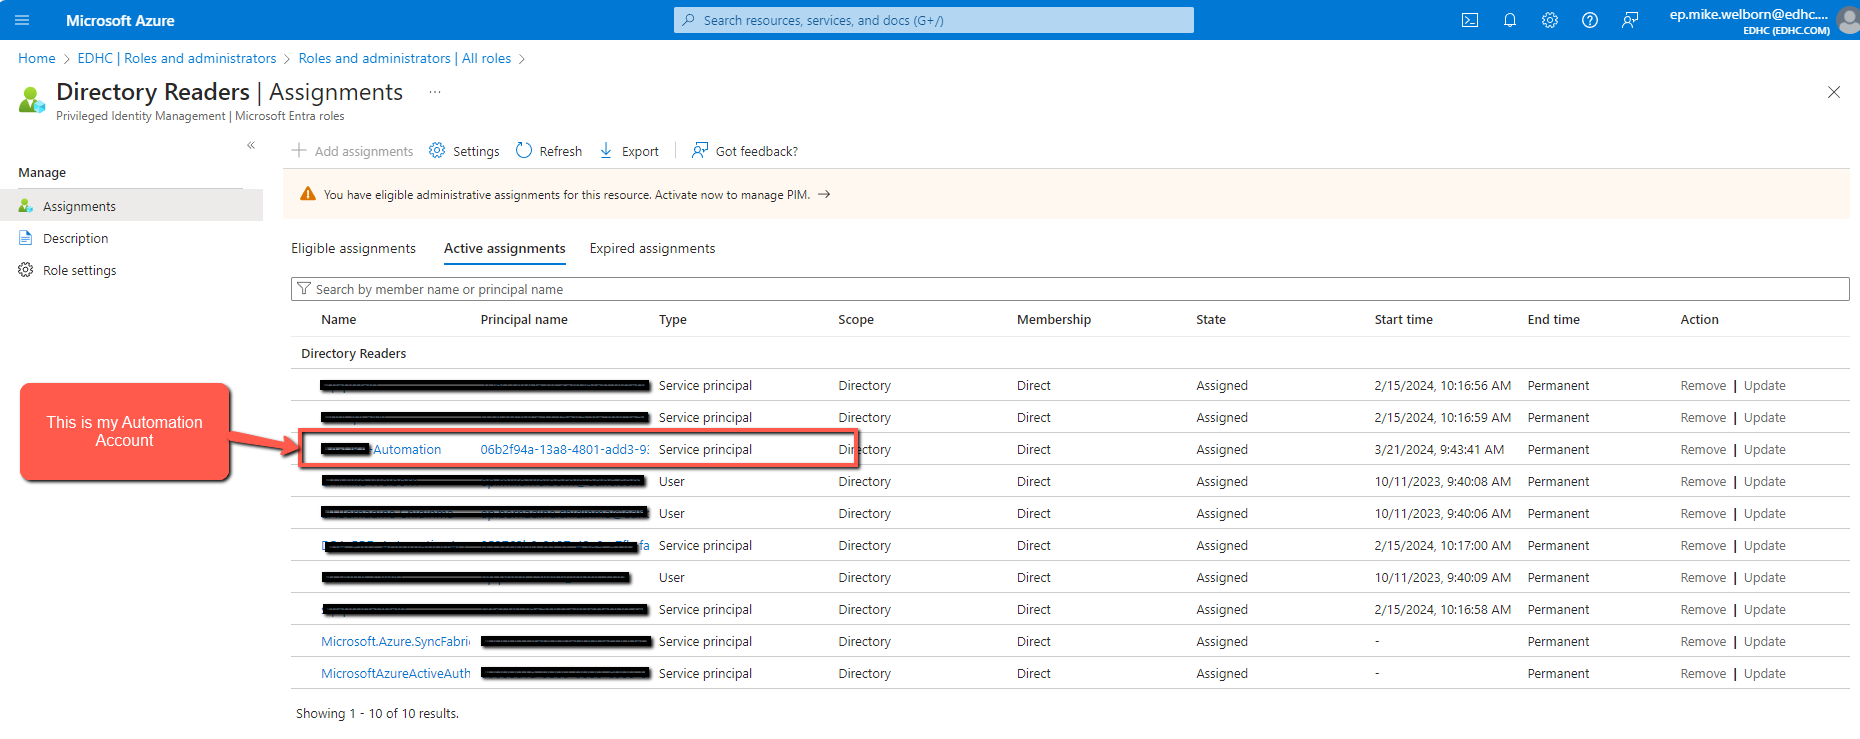
Task: Click the Principal name column header
Action: (x=524, y=320)
